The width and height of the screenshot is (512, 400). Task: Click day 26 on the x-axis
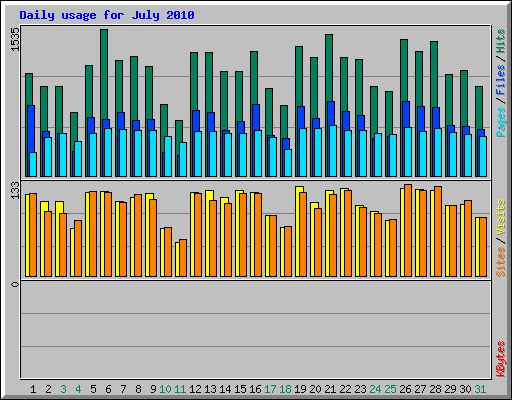click(x=405, y=389)
